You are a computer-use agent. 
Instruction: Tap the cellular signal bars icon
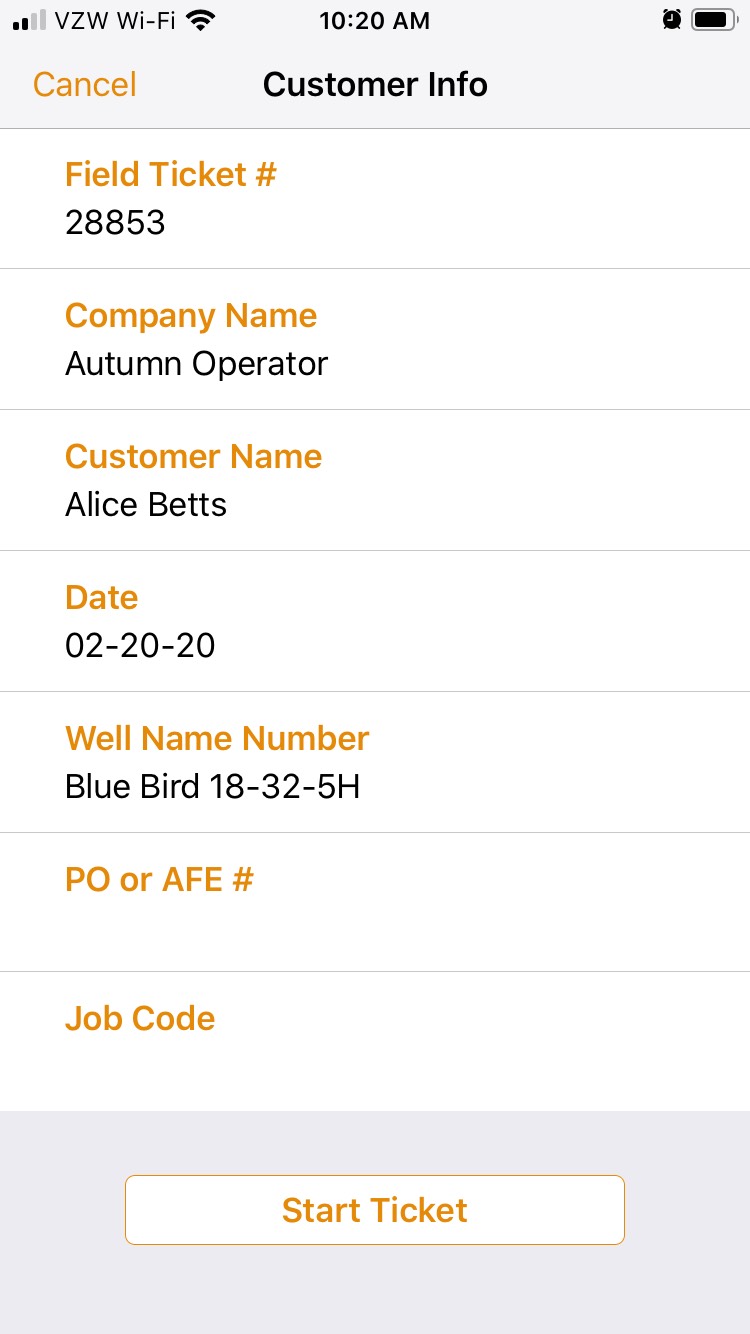tap(30, 20)
